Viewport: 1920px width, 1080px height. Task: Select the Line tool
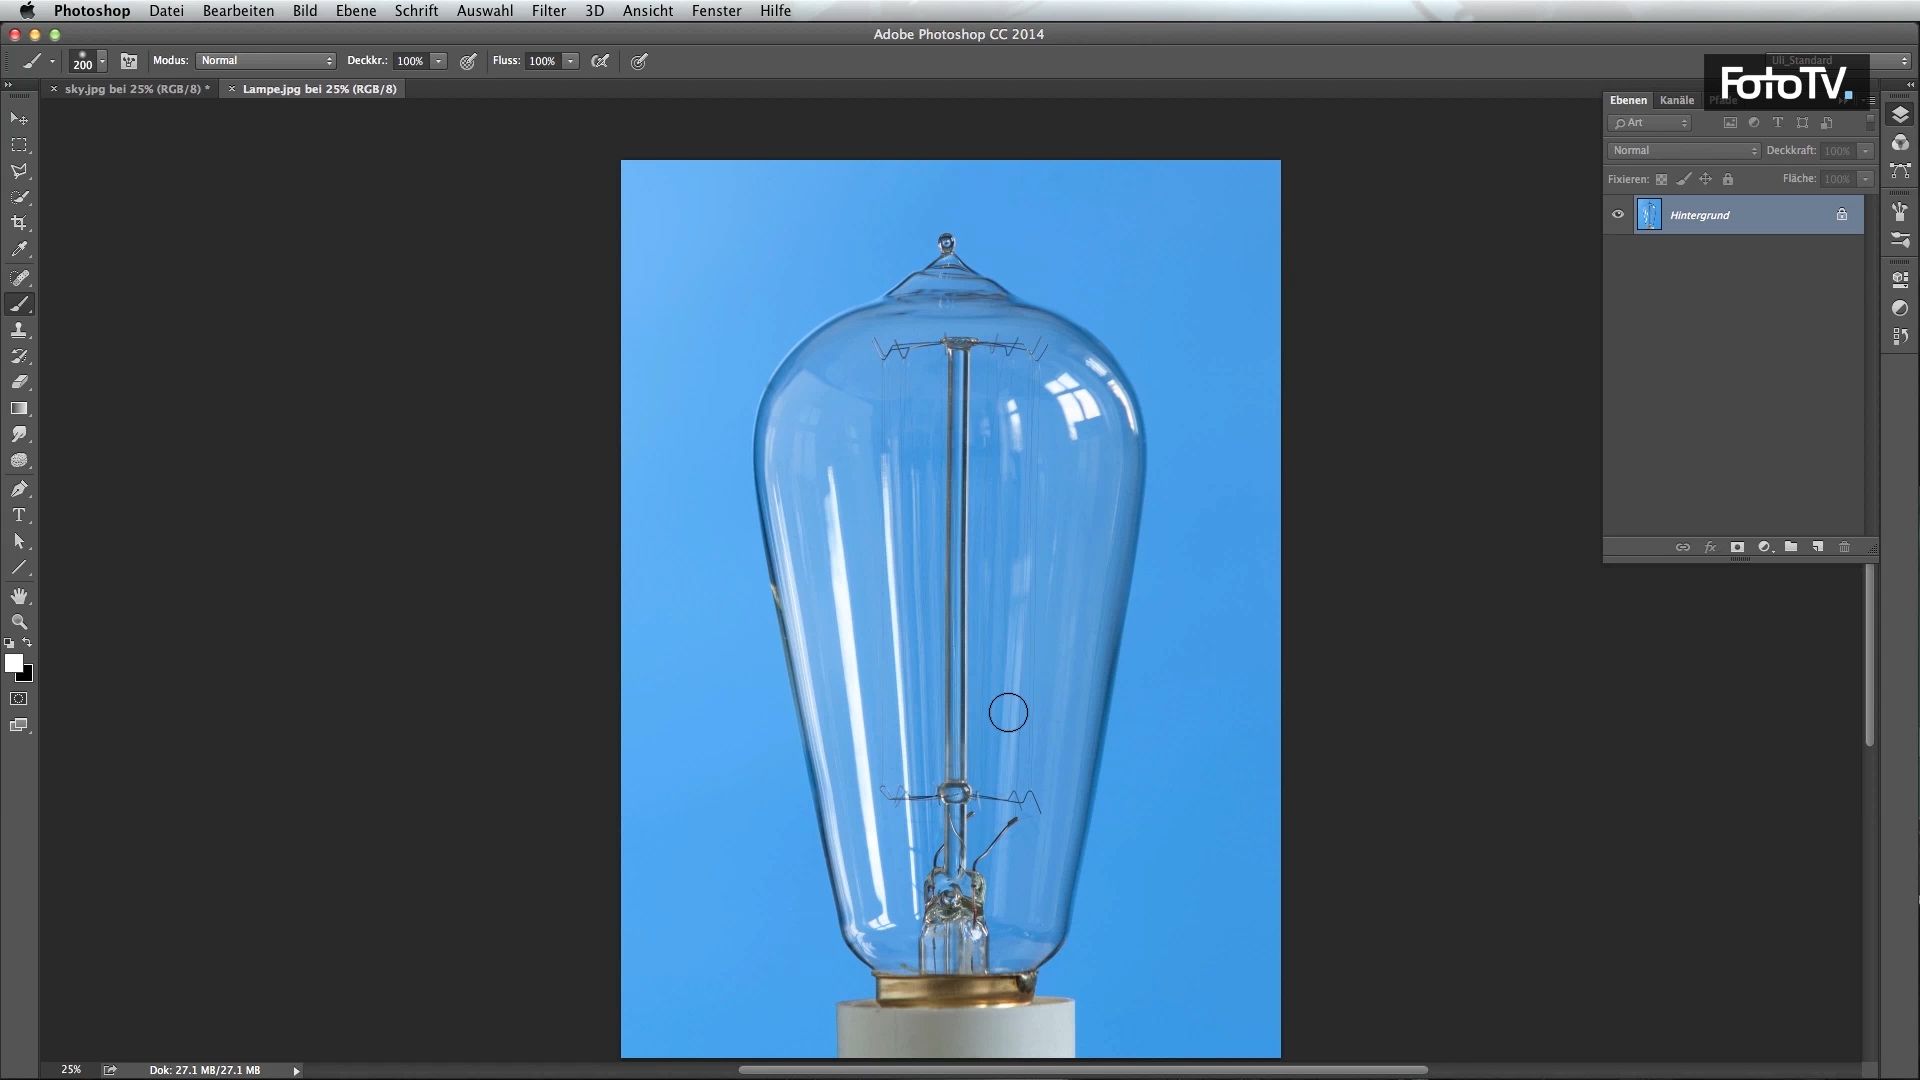point(19,567)
